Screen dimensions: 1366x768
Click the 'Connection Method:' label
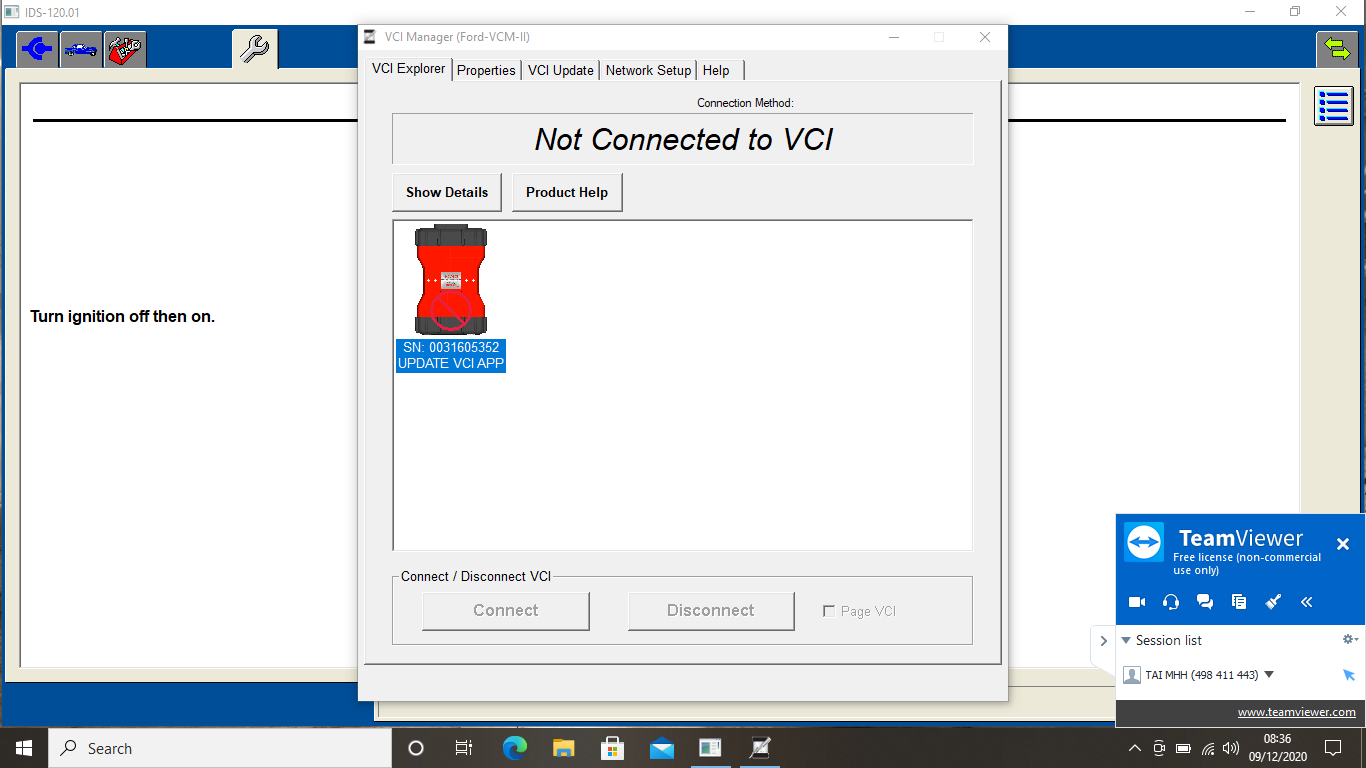(x=745, y=103)
